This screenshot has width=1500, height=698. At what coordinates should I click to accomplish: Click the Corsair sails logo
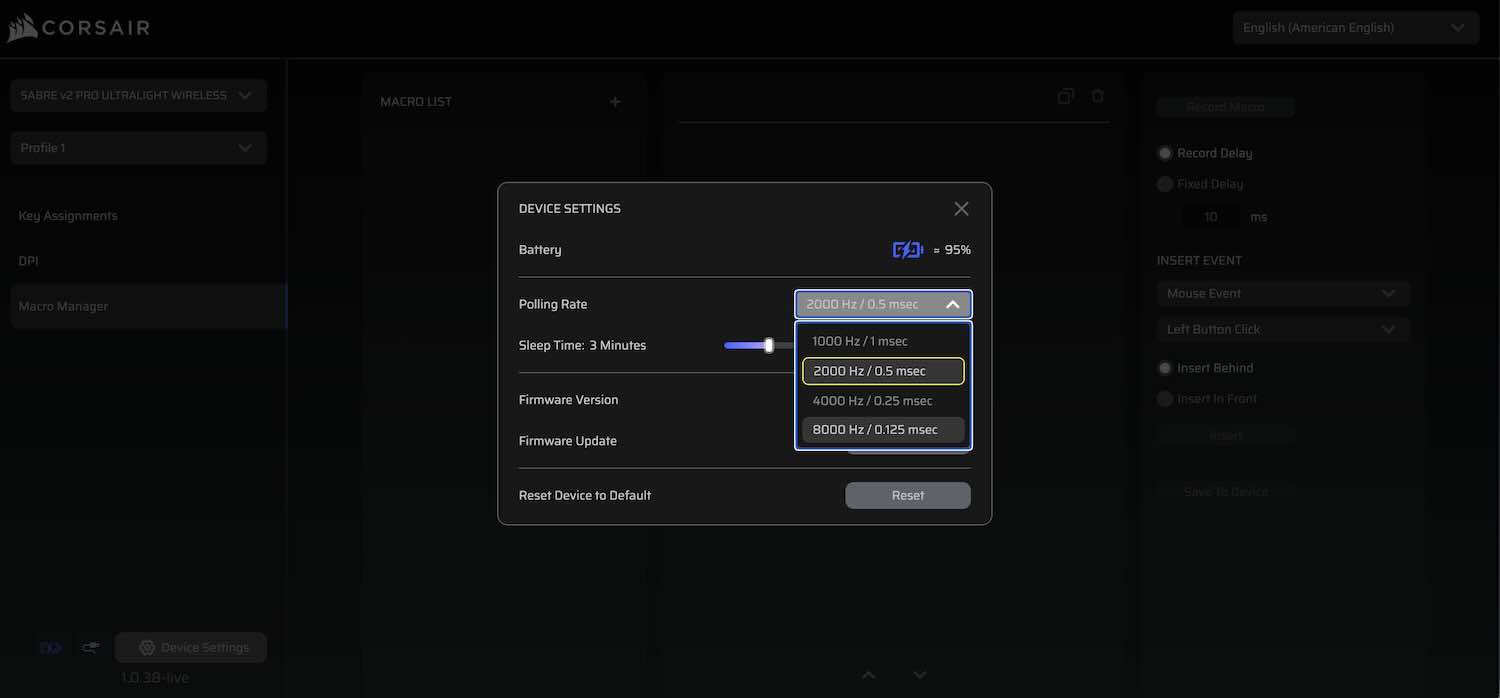pyautogui.click(x=22, y=28)
